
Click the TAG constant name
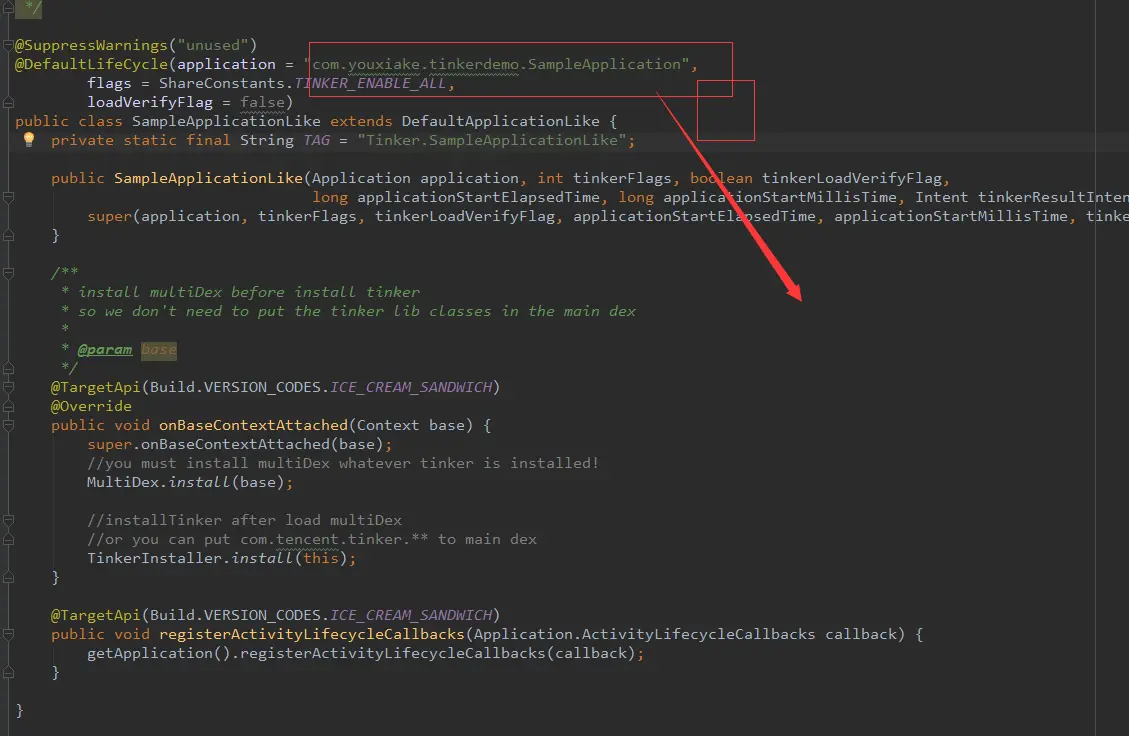[316, 140]
